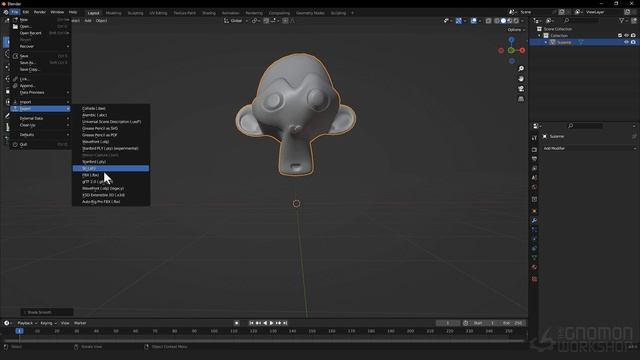Viewport: 640px width, 360px height.
Task: Choose Alembic (.abc) export option
Action: pyautogui.click(x=111, y=115)
